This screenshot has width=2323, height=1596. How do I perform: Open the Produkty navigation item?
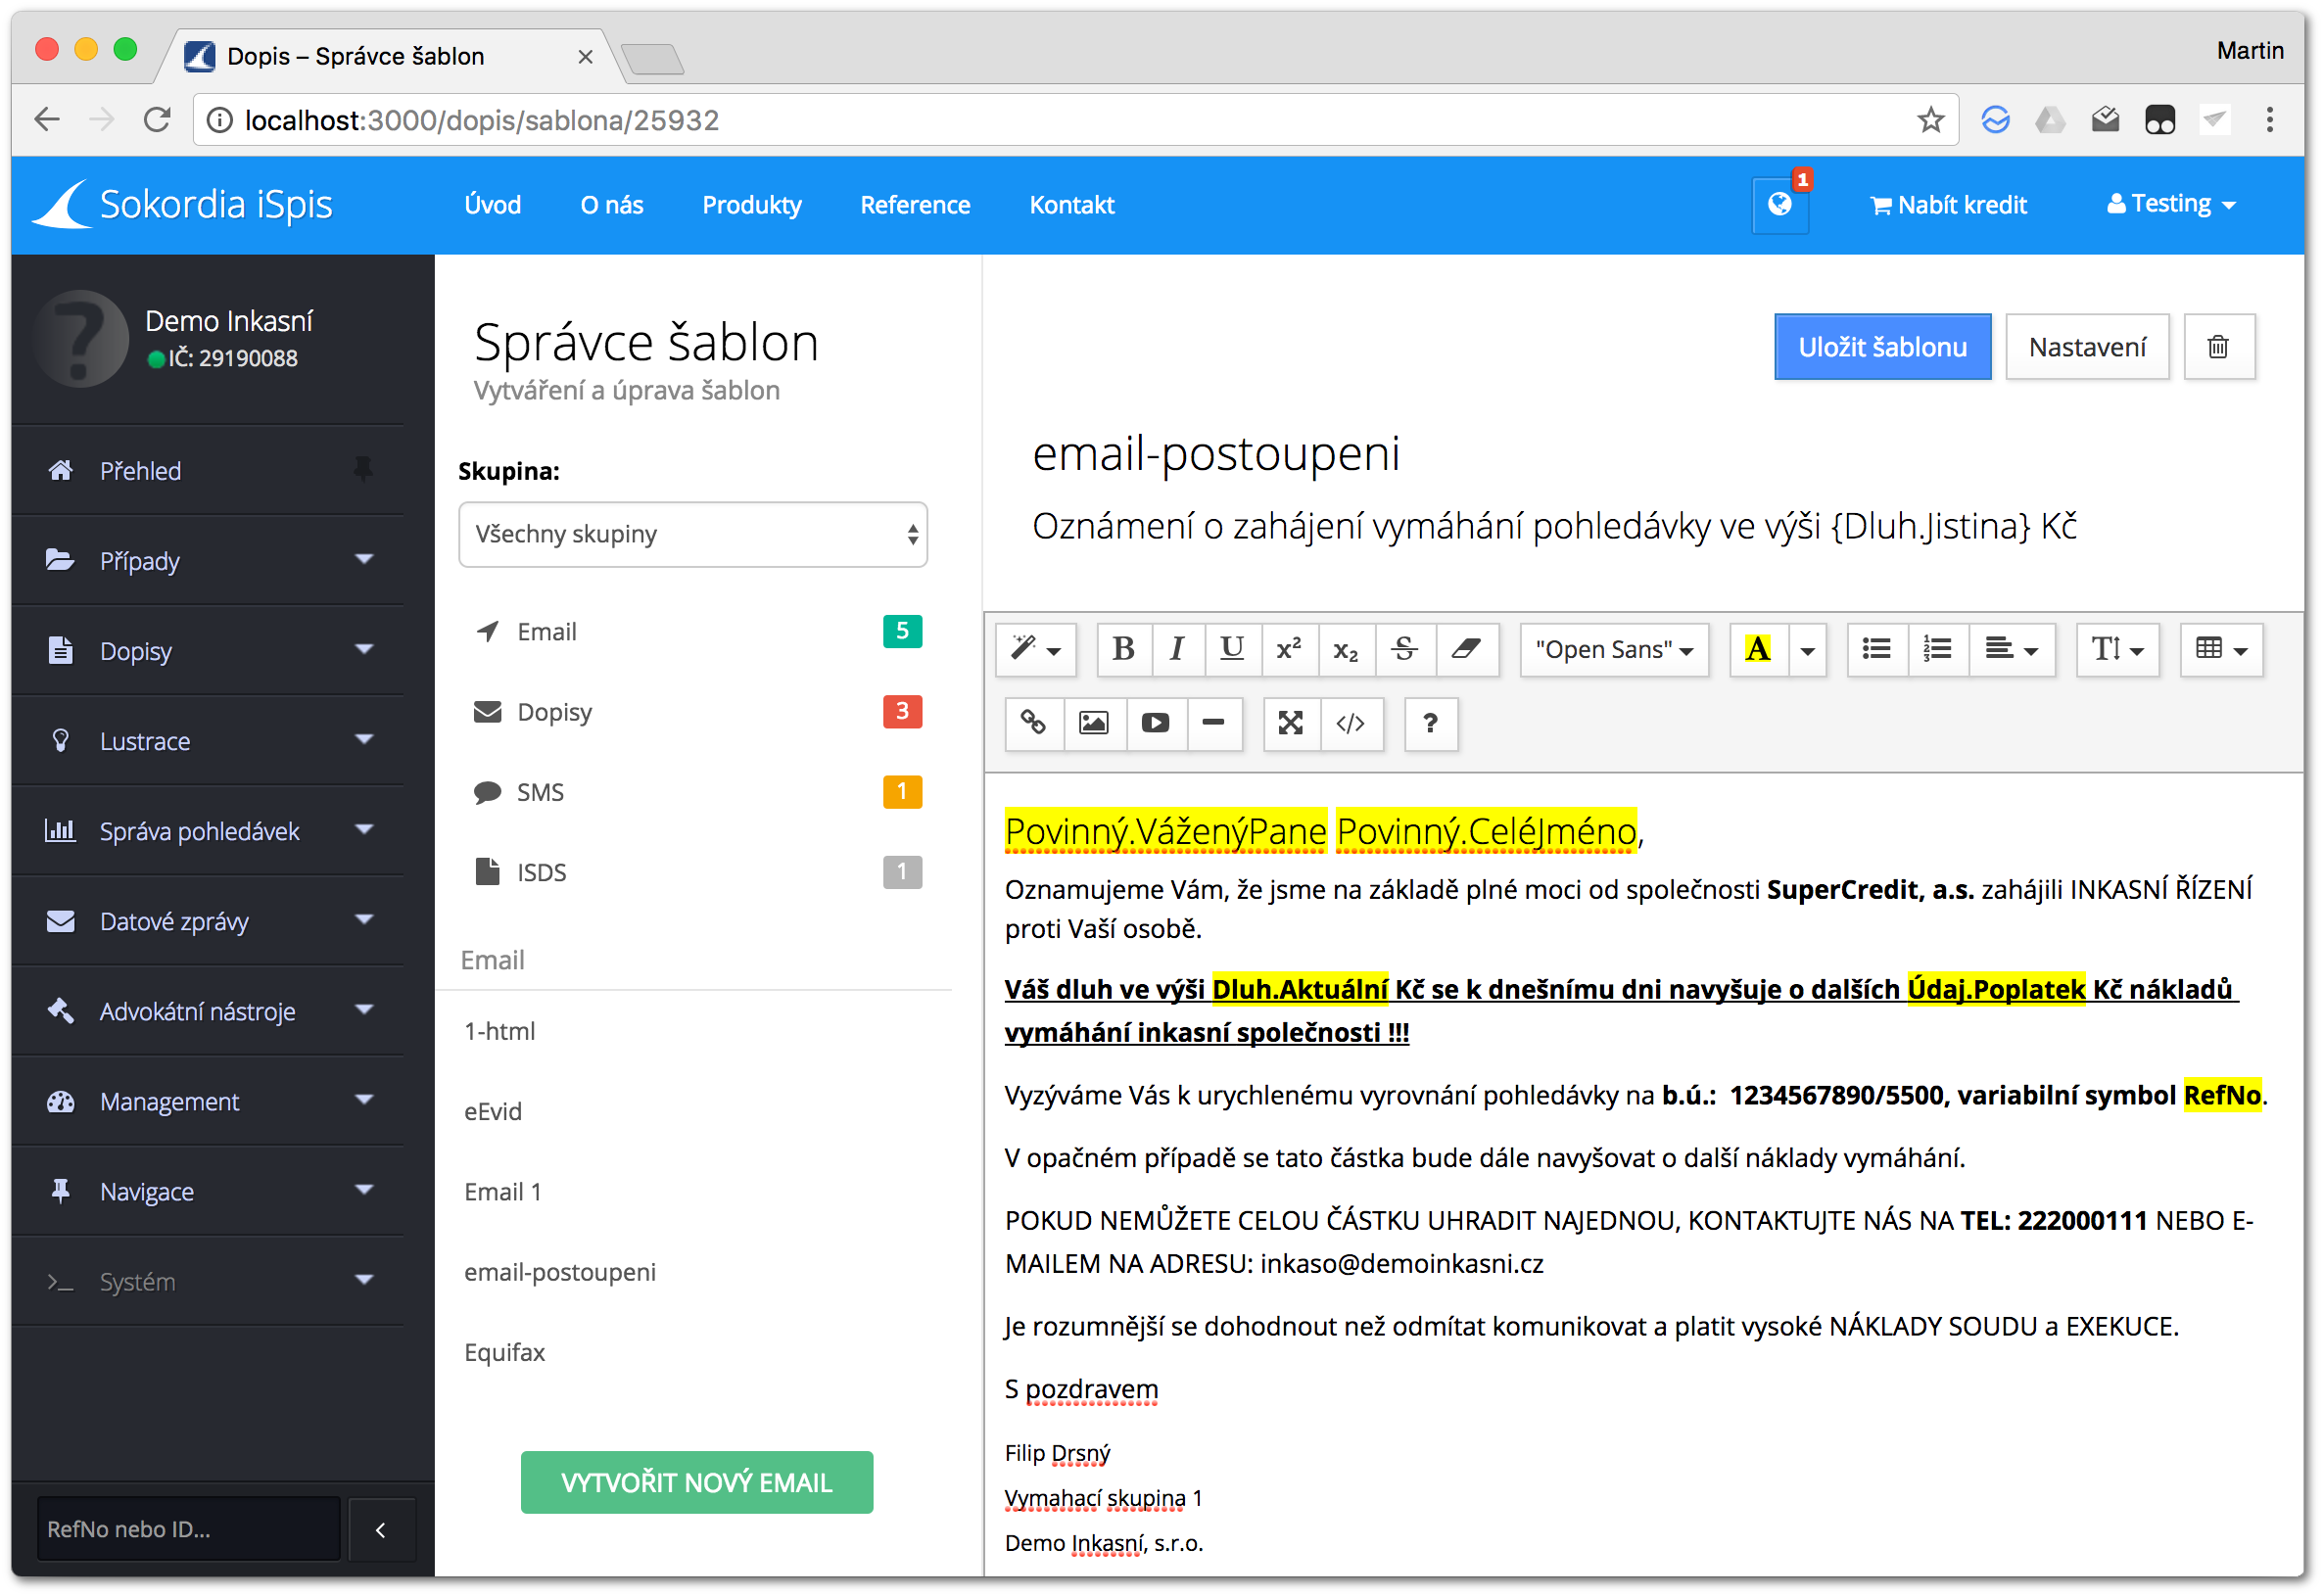pyautogui.click(x=751, y=205)
